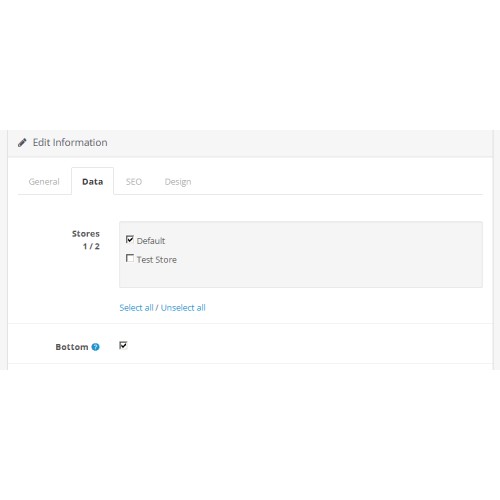
Task: Enable the Test Store checkbox
Action: (x=130, y=258)
